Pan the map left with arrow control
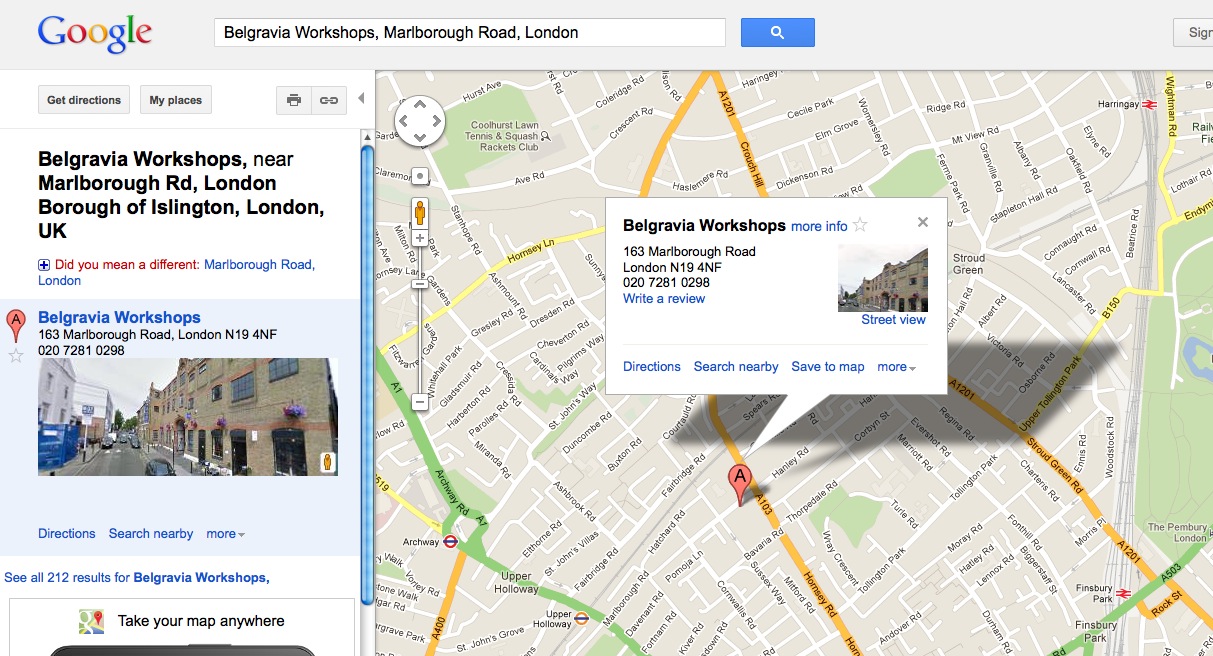1213x656 pixels. coord(404,122)
